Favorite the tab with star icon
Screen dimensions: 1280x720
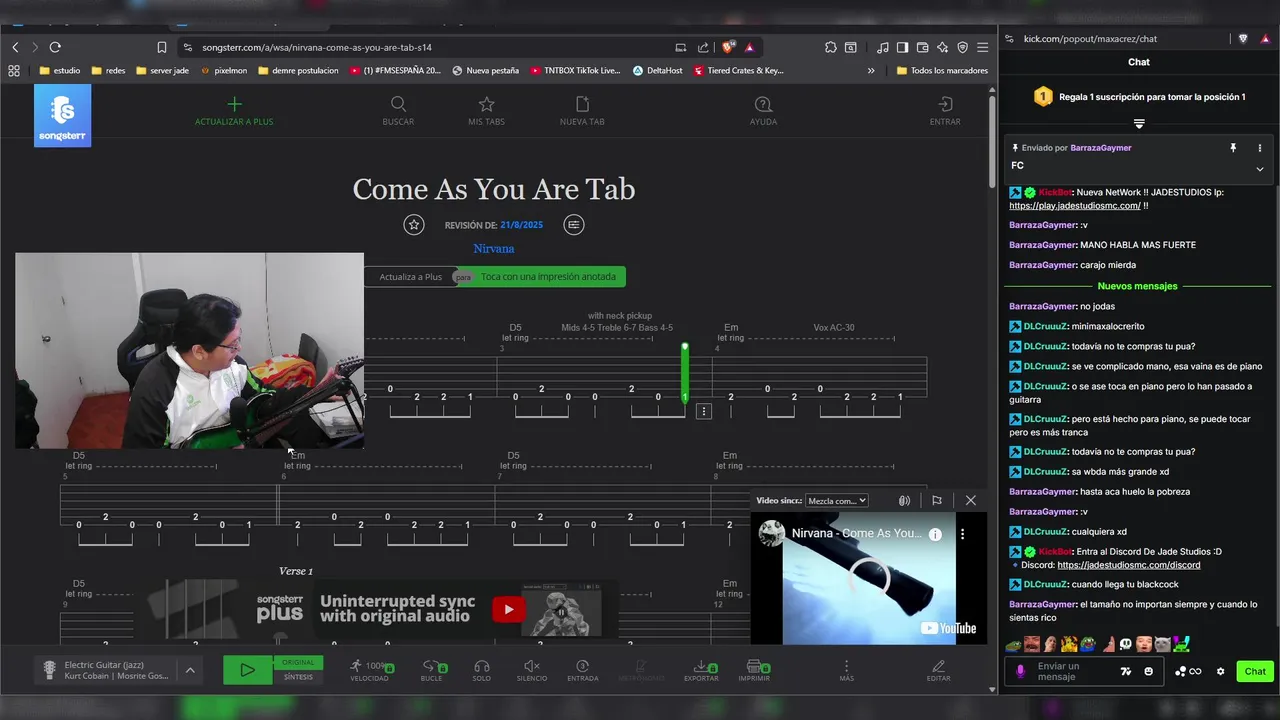(414, 225)
